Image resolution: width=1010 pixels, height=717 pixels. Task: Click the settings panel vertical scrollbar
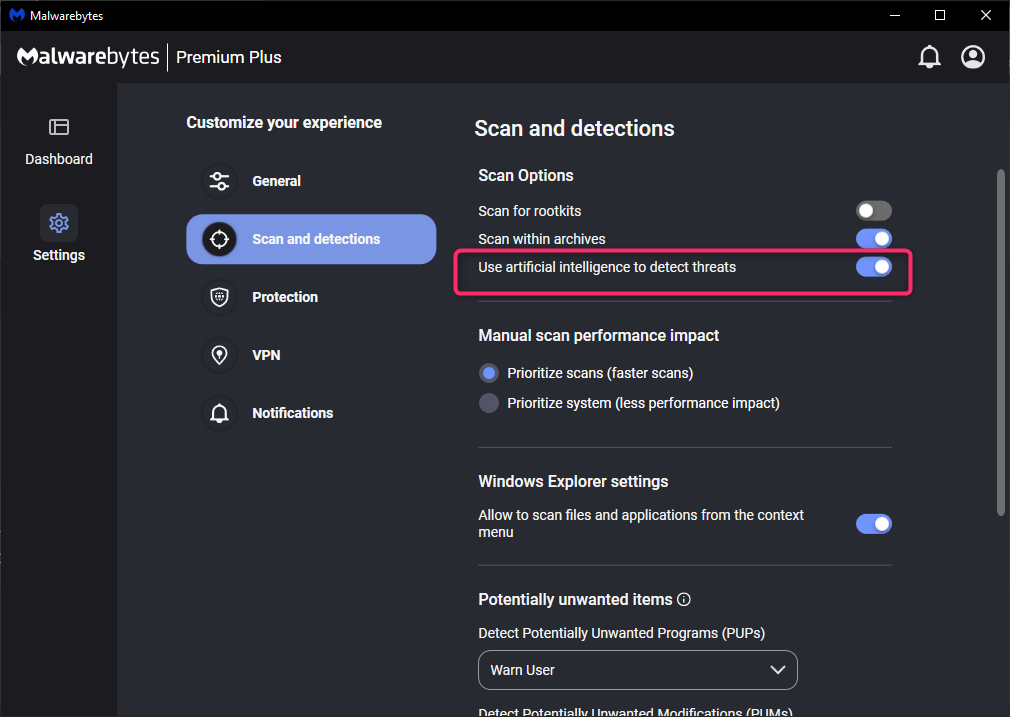coord(1000,342)
